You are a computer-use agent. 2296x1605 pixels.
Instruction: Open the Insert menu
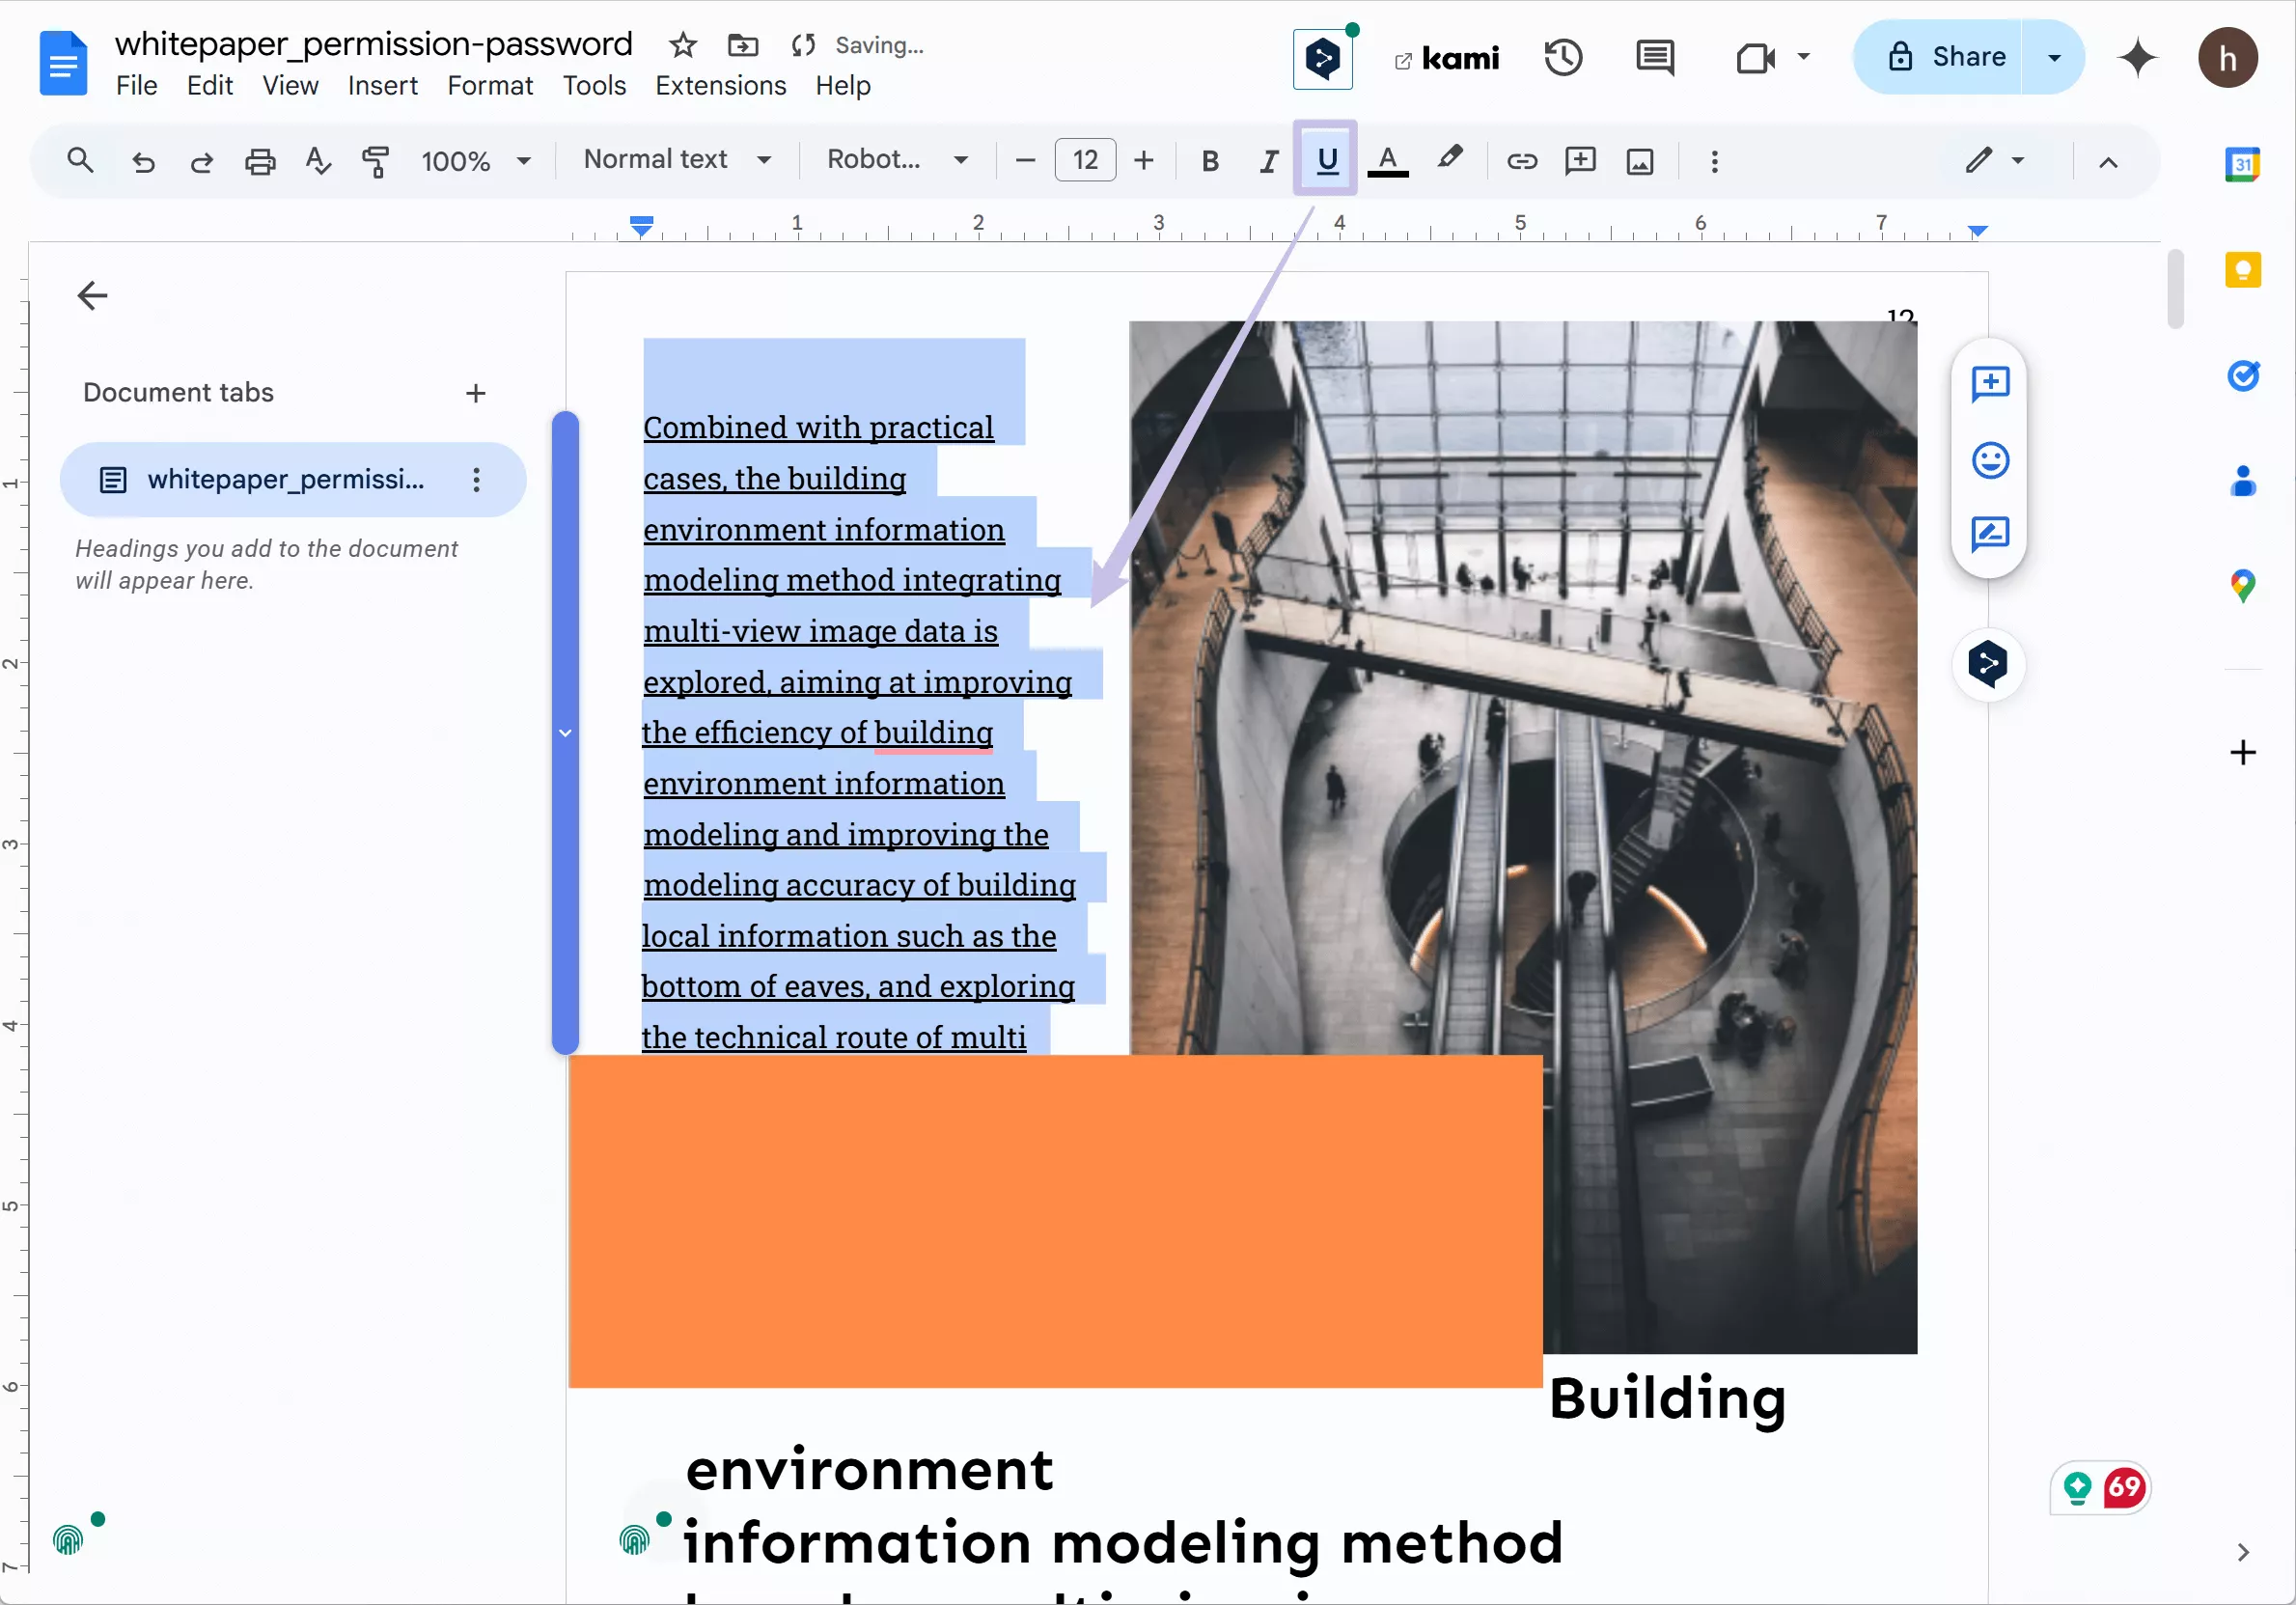(x=383, y=86)
